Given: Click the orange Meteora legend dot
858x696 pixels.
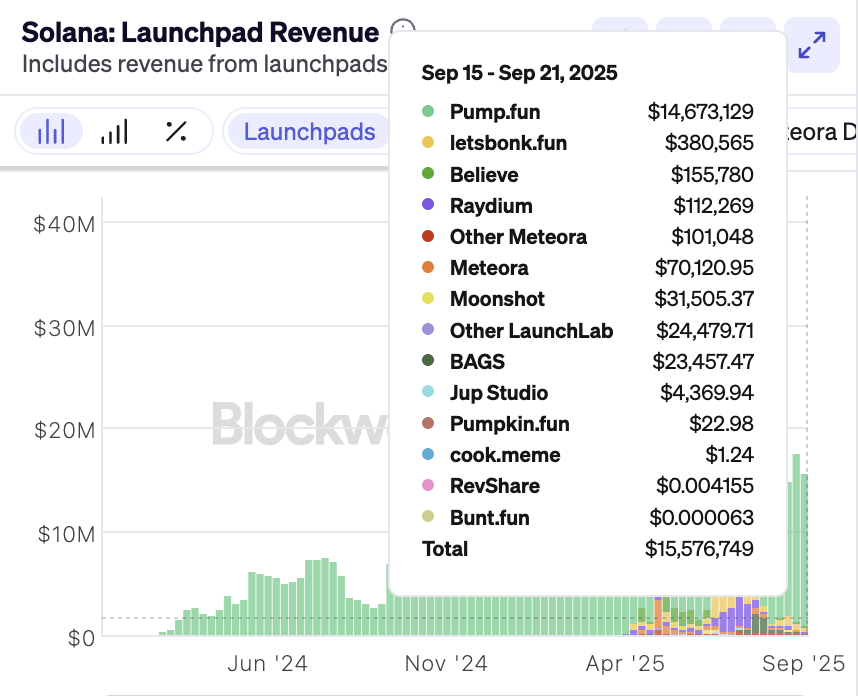Looking at the screenshot, I should [x=428, y=268].
